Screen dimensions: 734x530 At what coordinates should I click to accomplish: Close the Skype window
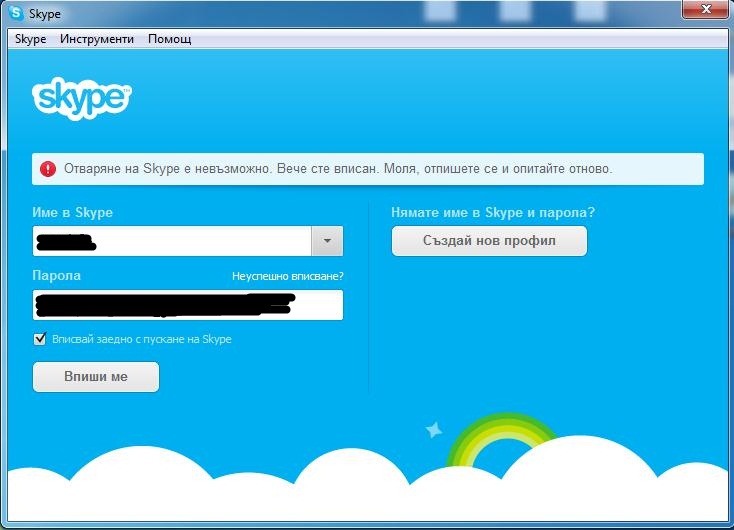[706, 9]
